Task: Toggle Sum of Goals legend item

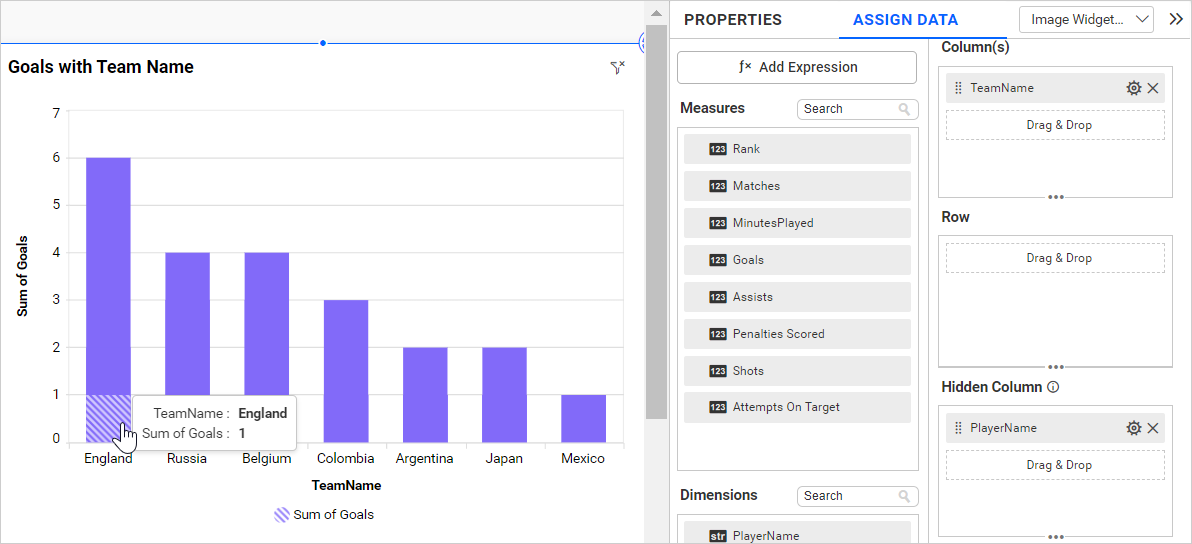Action: pyautogui.click(x=324, y=515)
